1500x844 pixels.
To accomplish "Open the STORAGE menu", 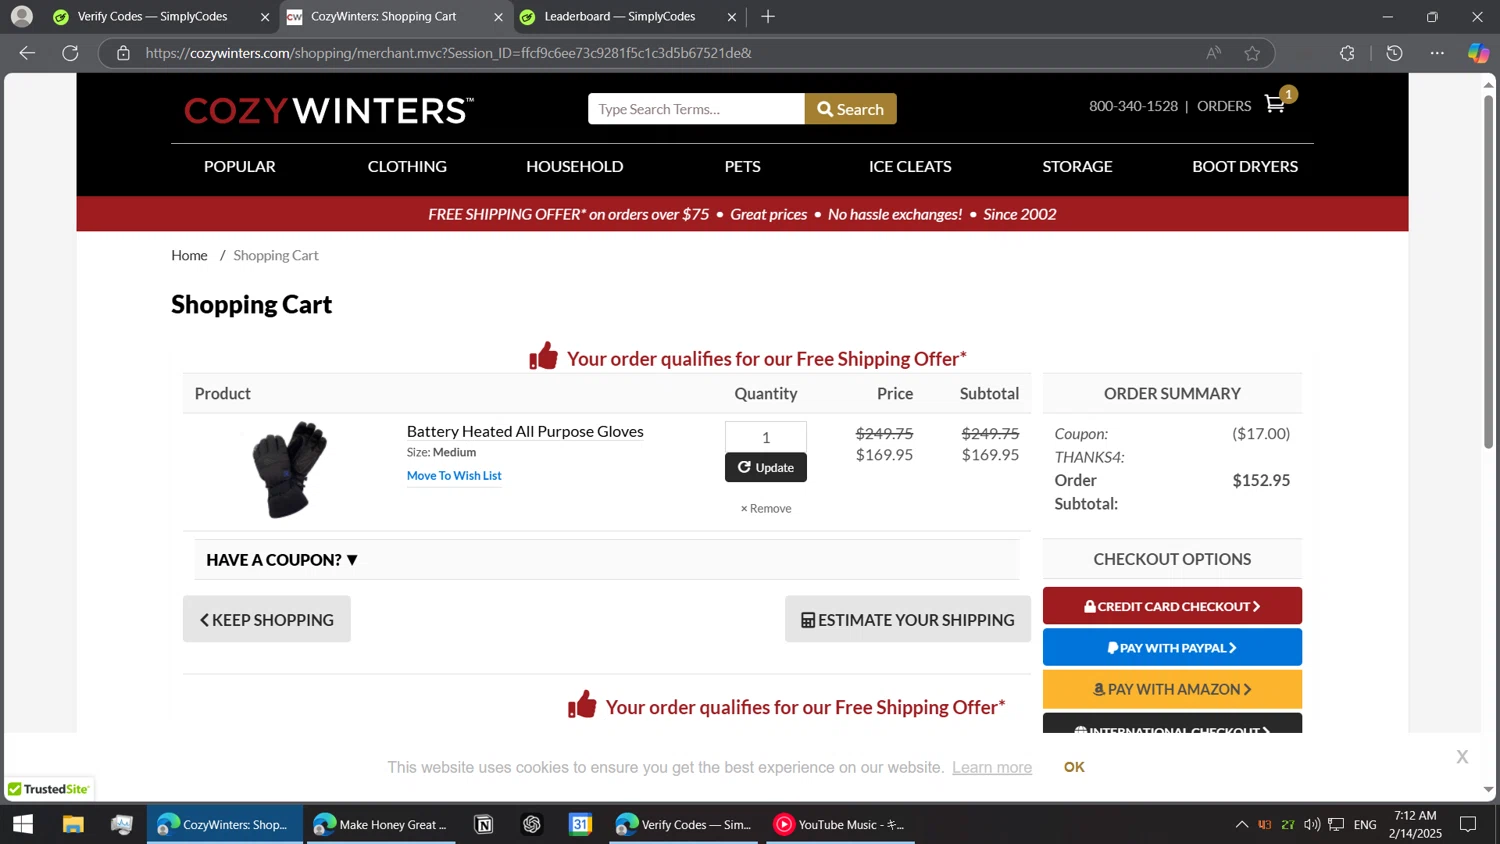I will (x=1077, y=167).
